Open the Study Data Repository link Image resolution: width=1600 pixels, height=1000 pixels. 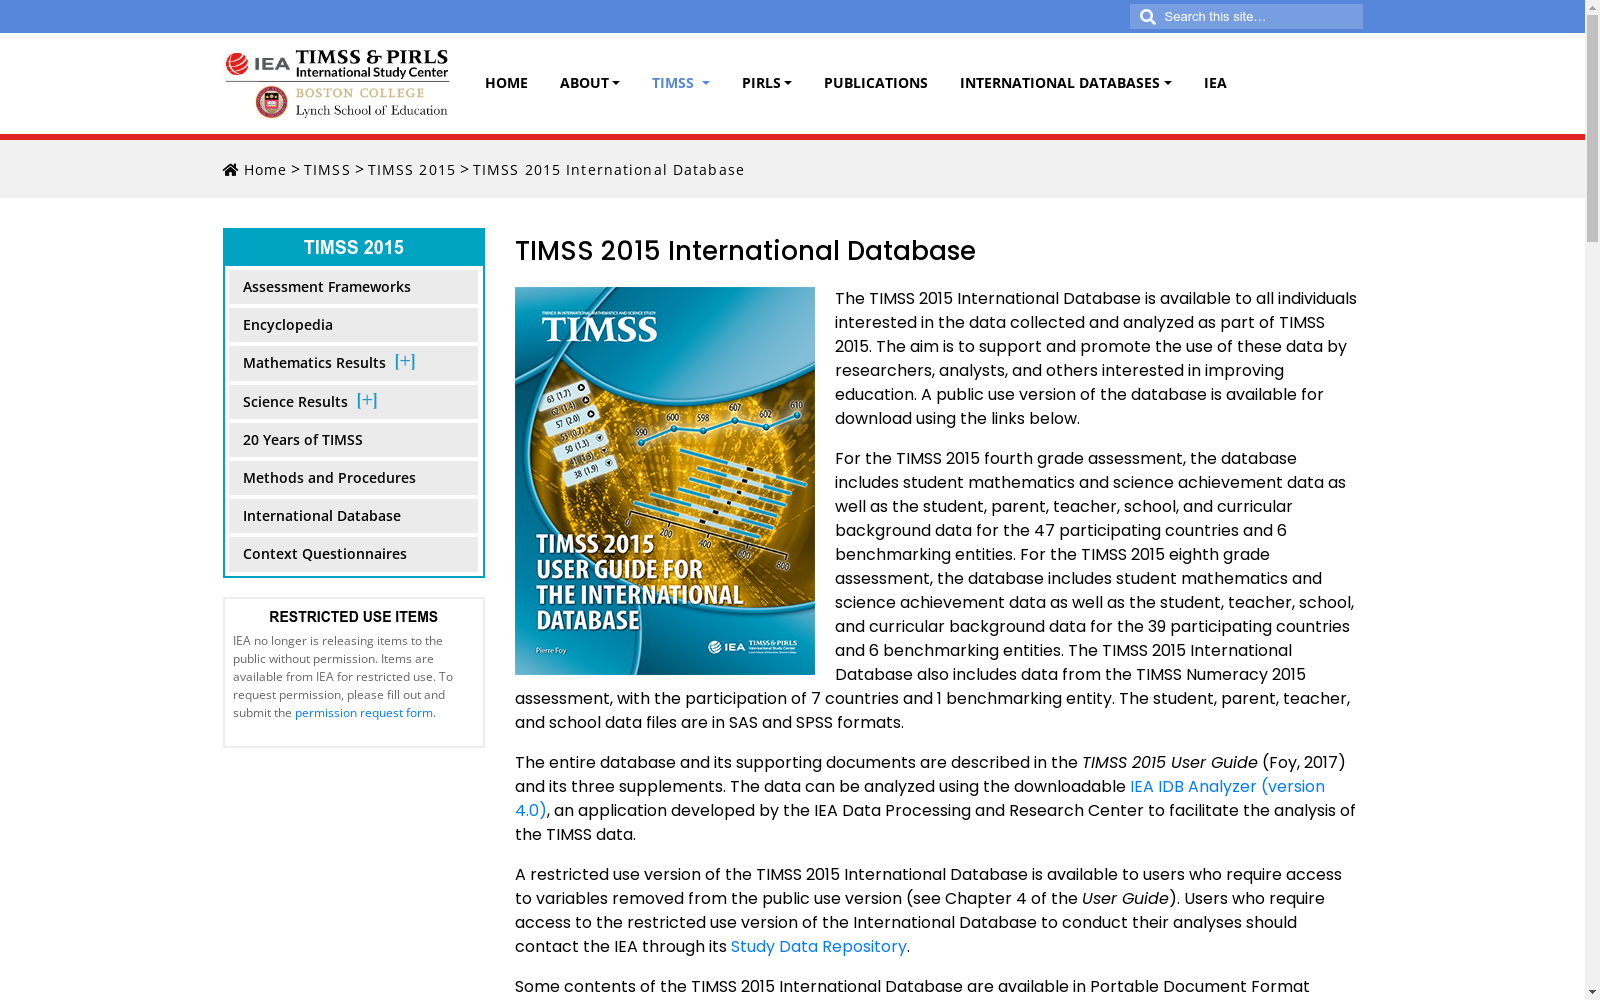click(818, 946)
